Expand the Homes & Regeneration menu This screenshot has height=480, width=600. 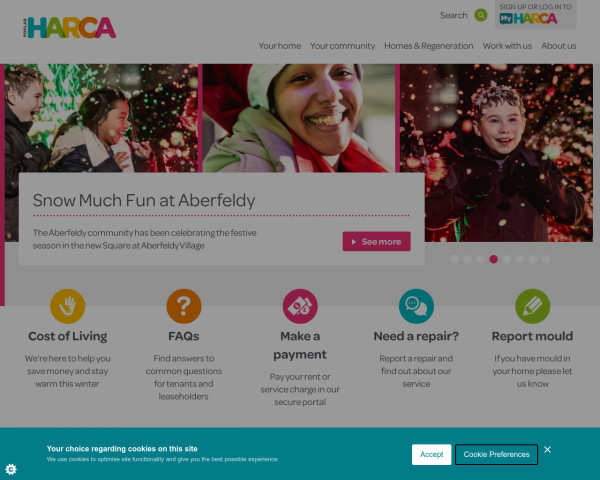pos(429,46)
